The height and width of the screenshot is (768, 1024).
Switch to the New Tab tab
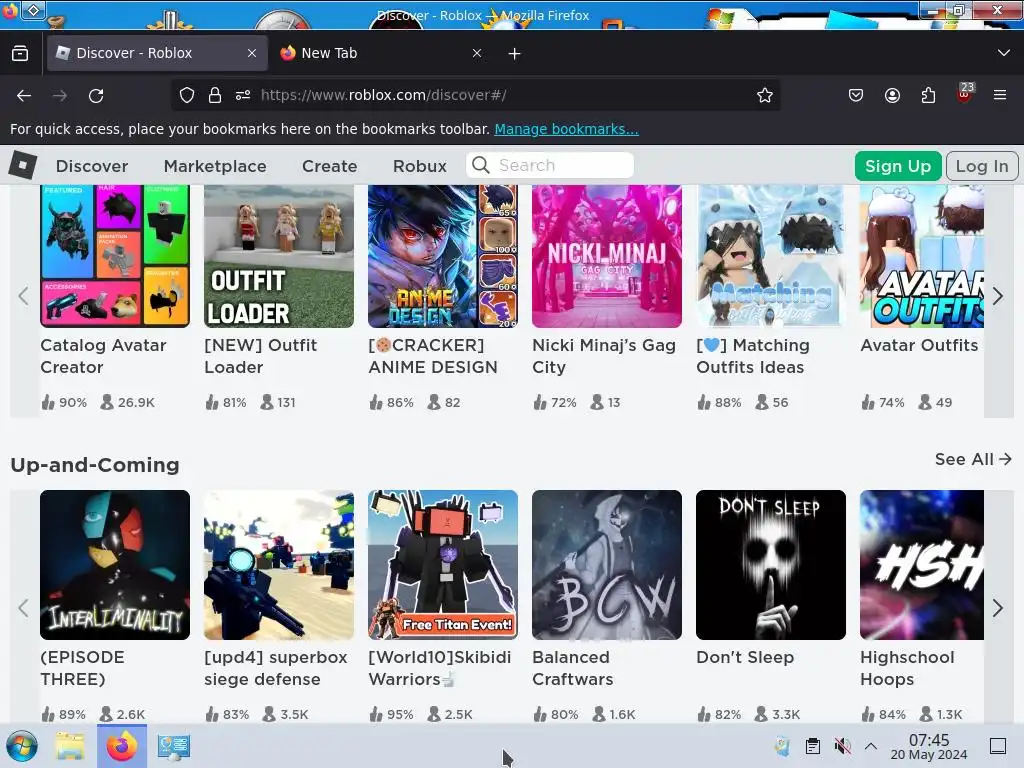pyautogui.click(x=381, y=53)
